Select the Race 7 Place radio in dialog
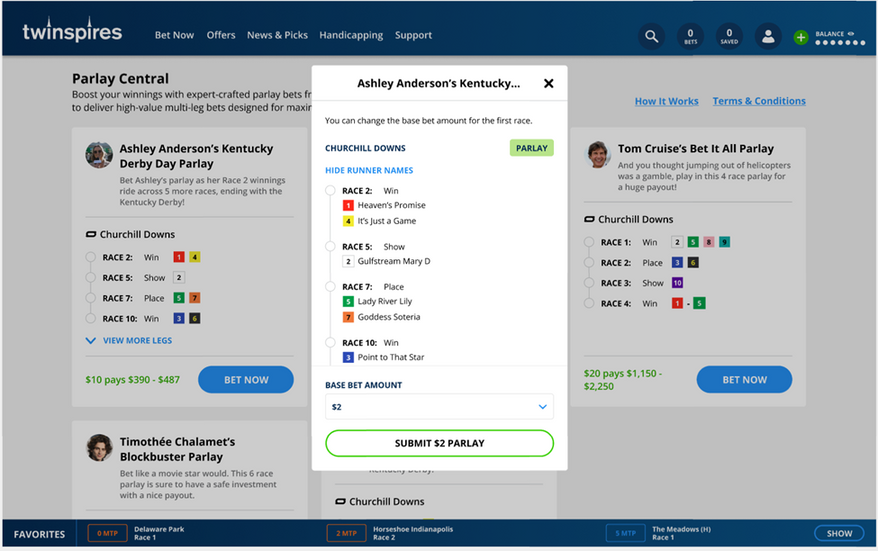This screenshot has height=551, width=878. tap(331, 287)
